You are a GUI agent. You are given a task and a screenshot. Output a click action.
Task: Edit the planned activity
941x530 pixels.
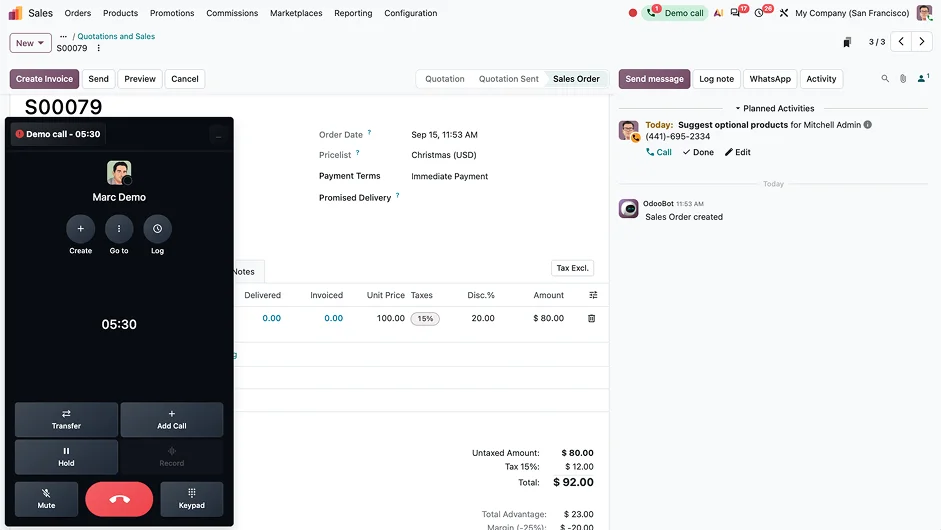click(738, 152)
